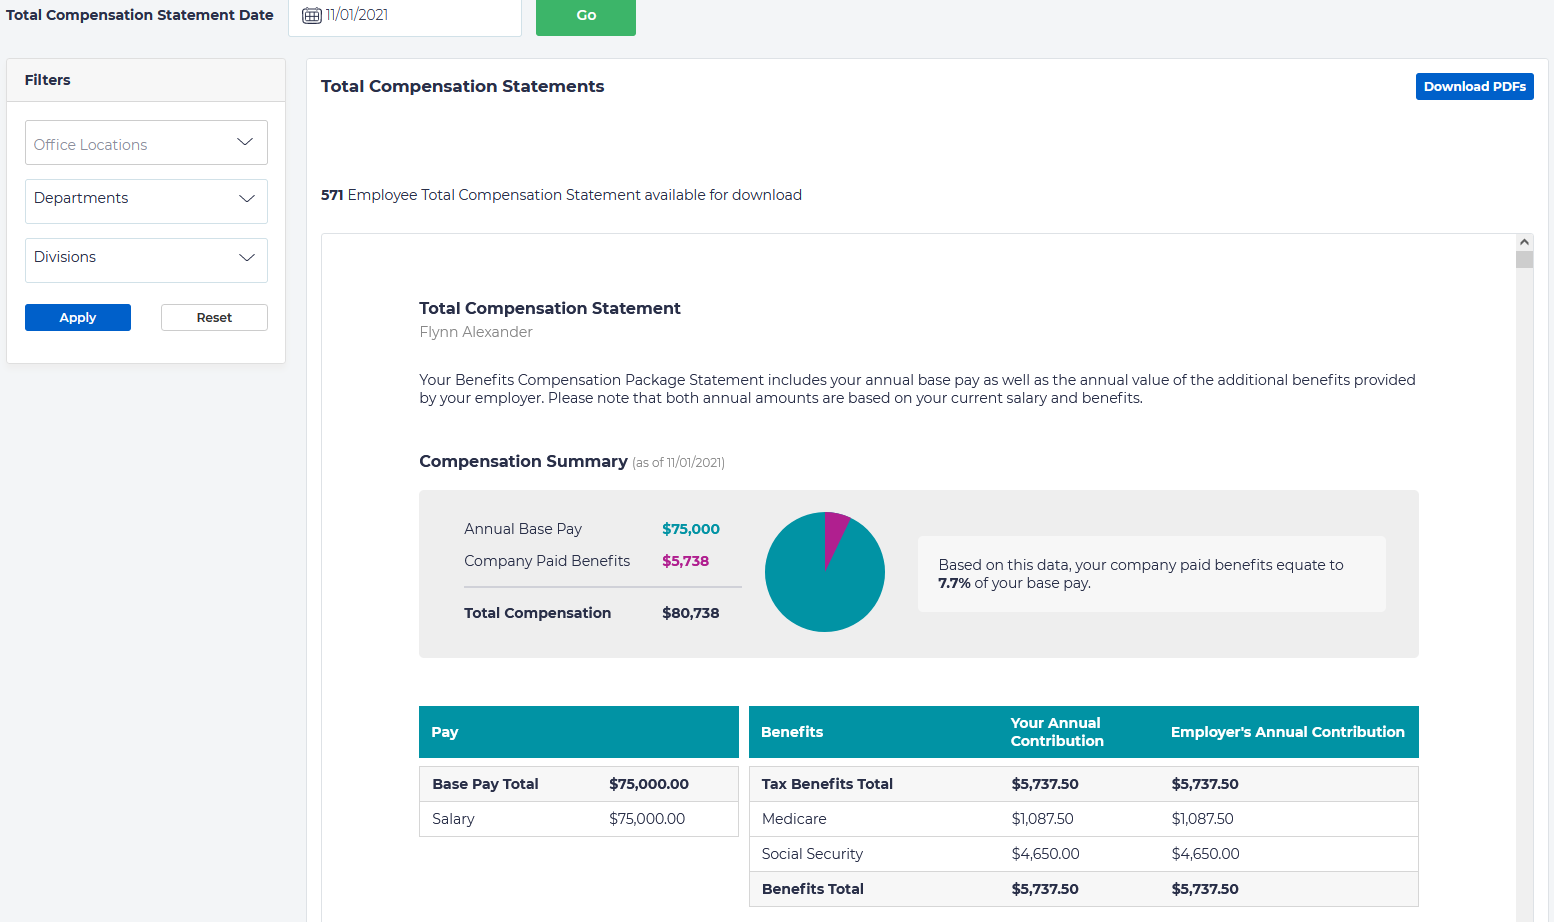
Task: Apply the selected filters
Action: 77,317
